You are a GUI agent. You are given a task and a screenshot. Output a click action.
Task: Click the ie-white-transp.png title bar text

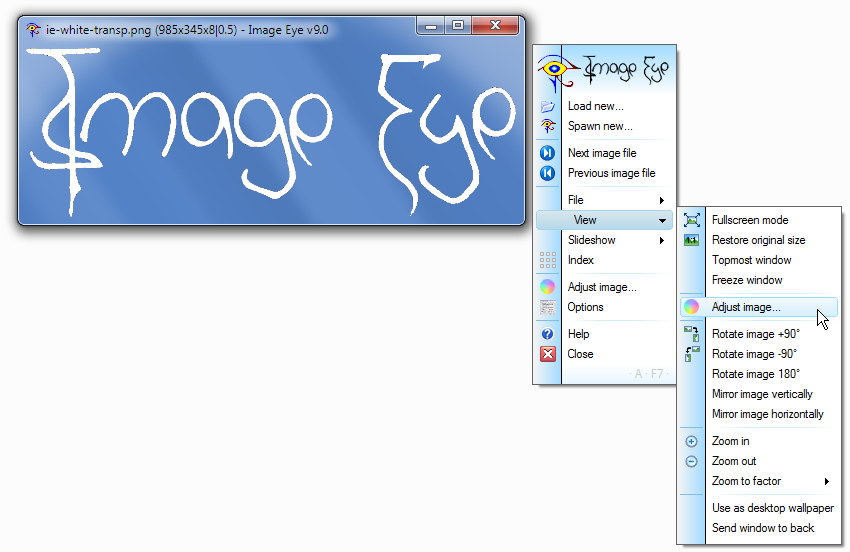click(x=187, y=30)
